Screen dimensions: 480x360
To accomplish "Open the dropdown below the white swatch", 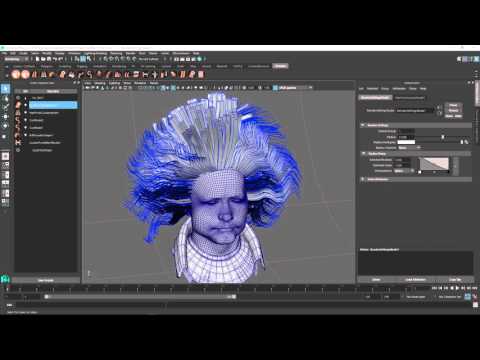I will pos(409,147).
